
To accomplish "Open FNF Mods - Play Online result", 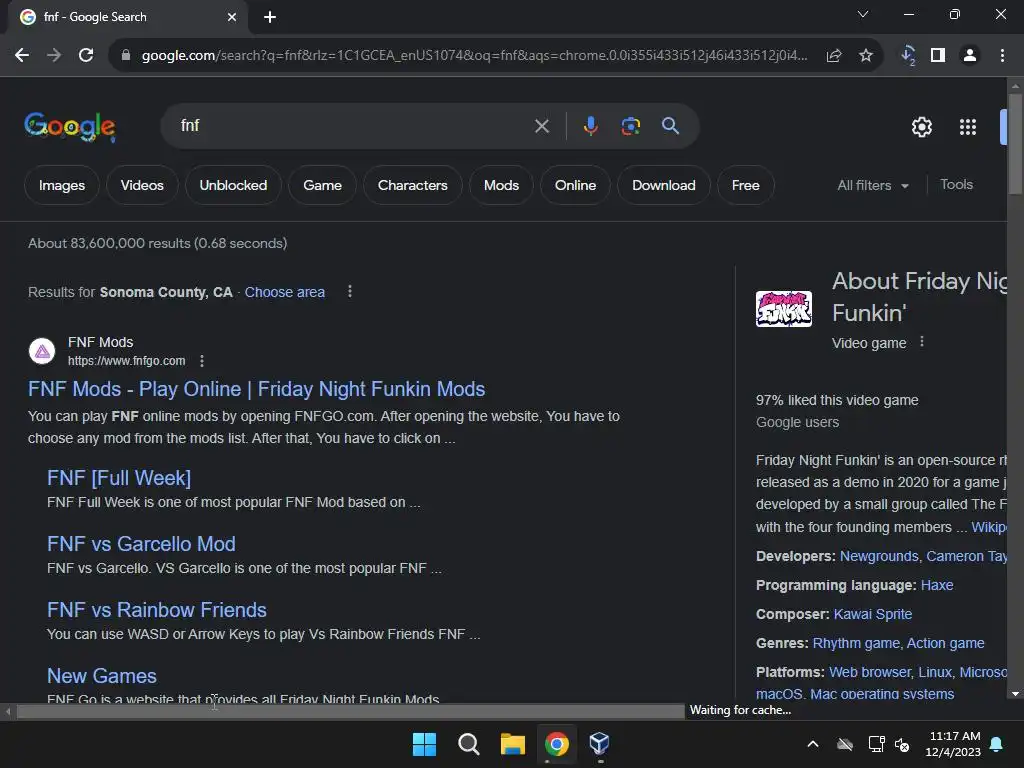I will [257, 389].
